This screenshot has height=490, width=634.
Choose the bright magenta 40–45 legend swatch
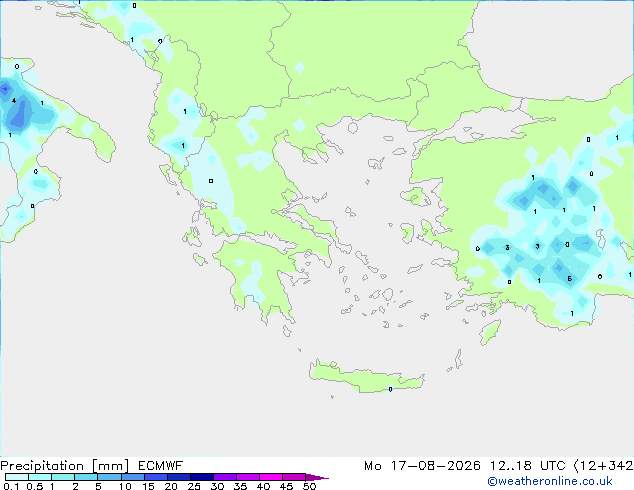pyautogui.click(x=271, y=477)
